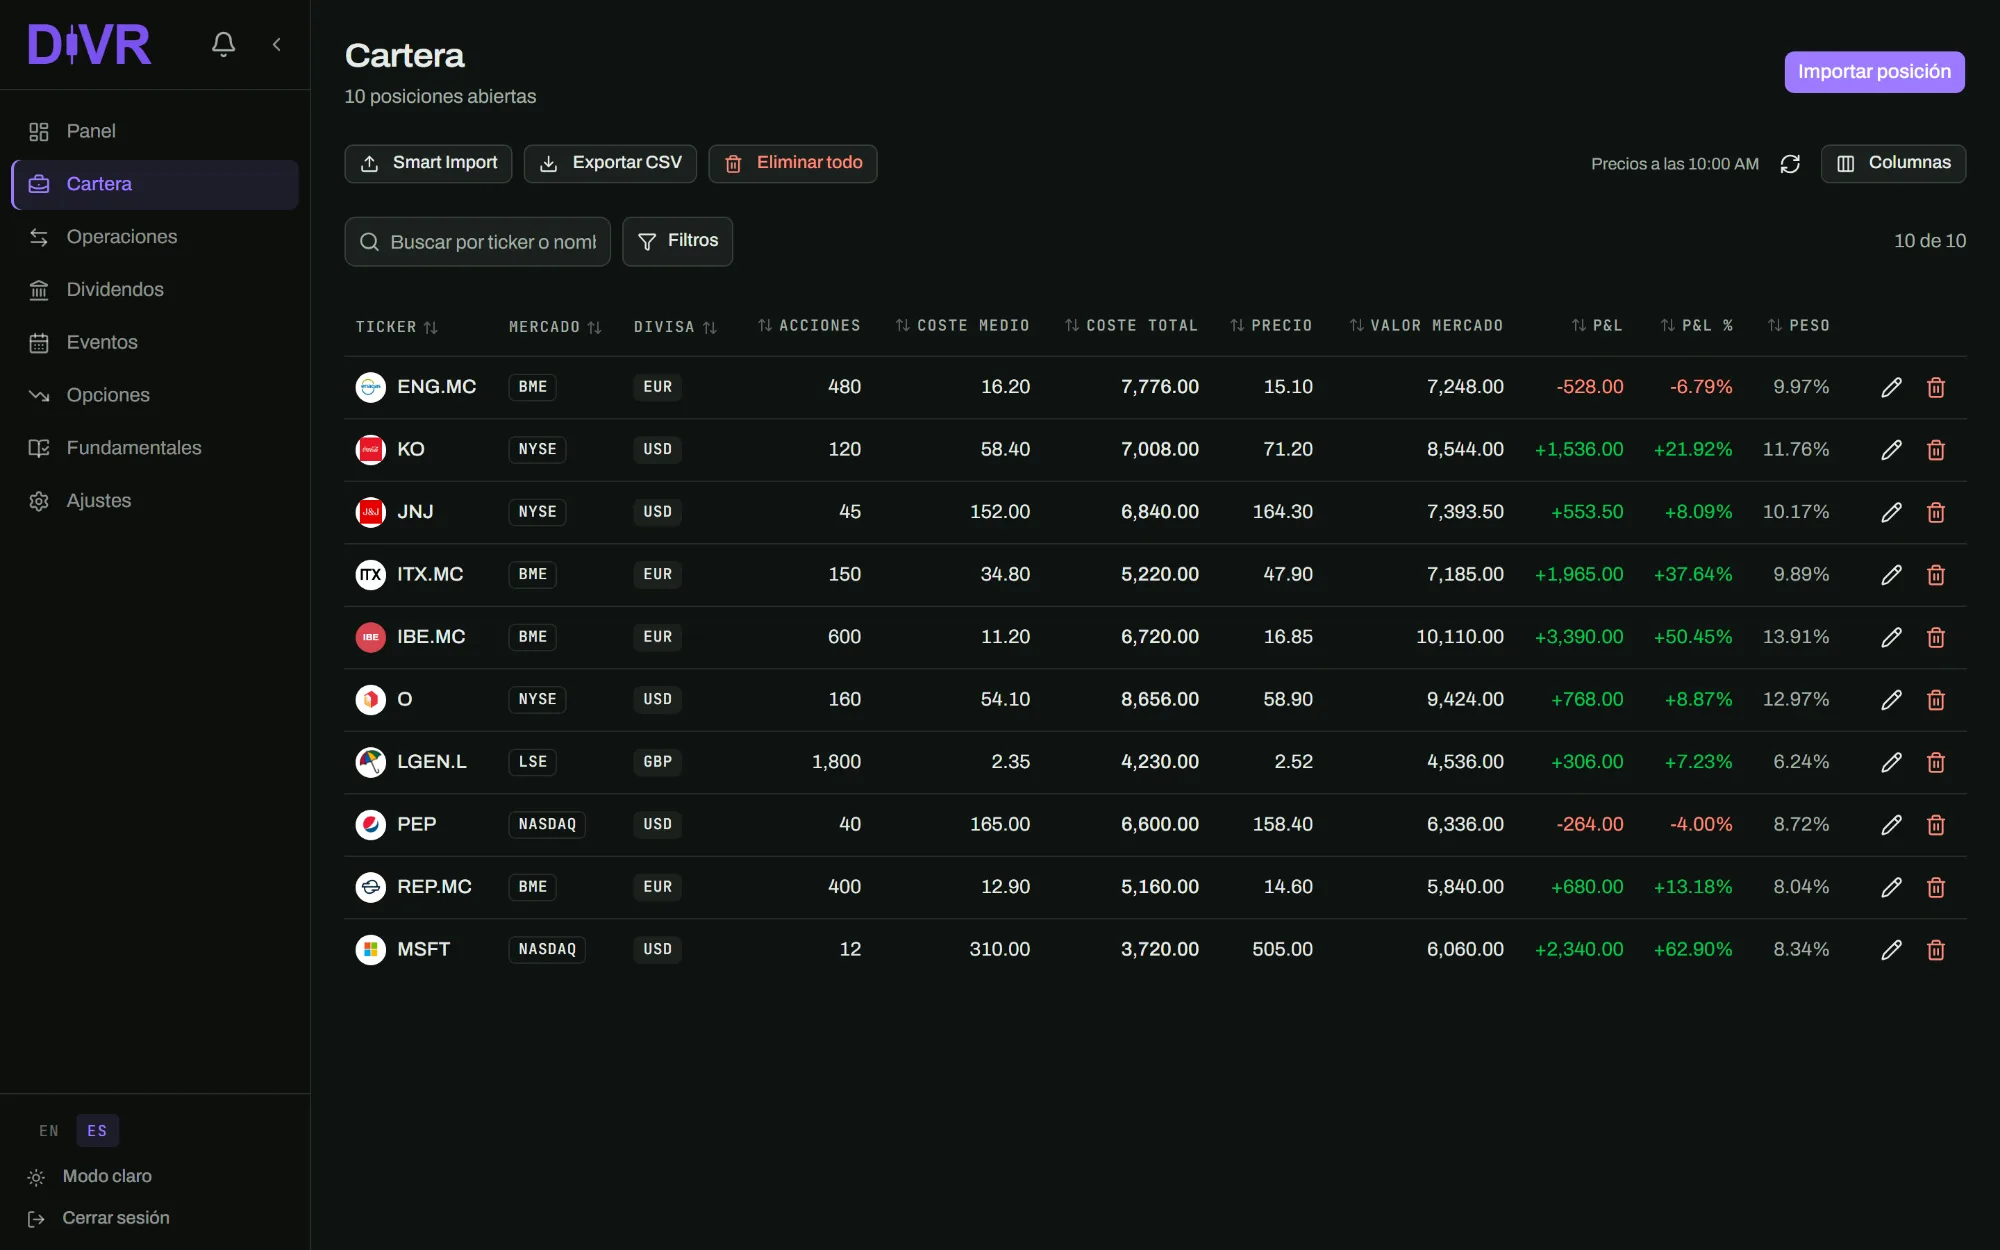Delete the O position
This screenshot has width=2000, height=1250.
pos(1936,700)
